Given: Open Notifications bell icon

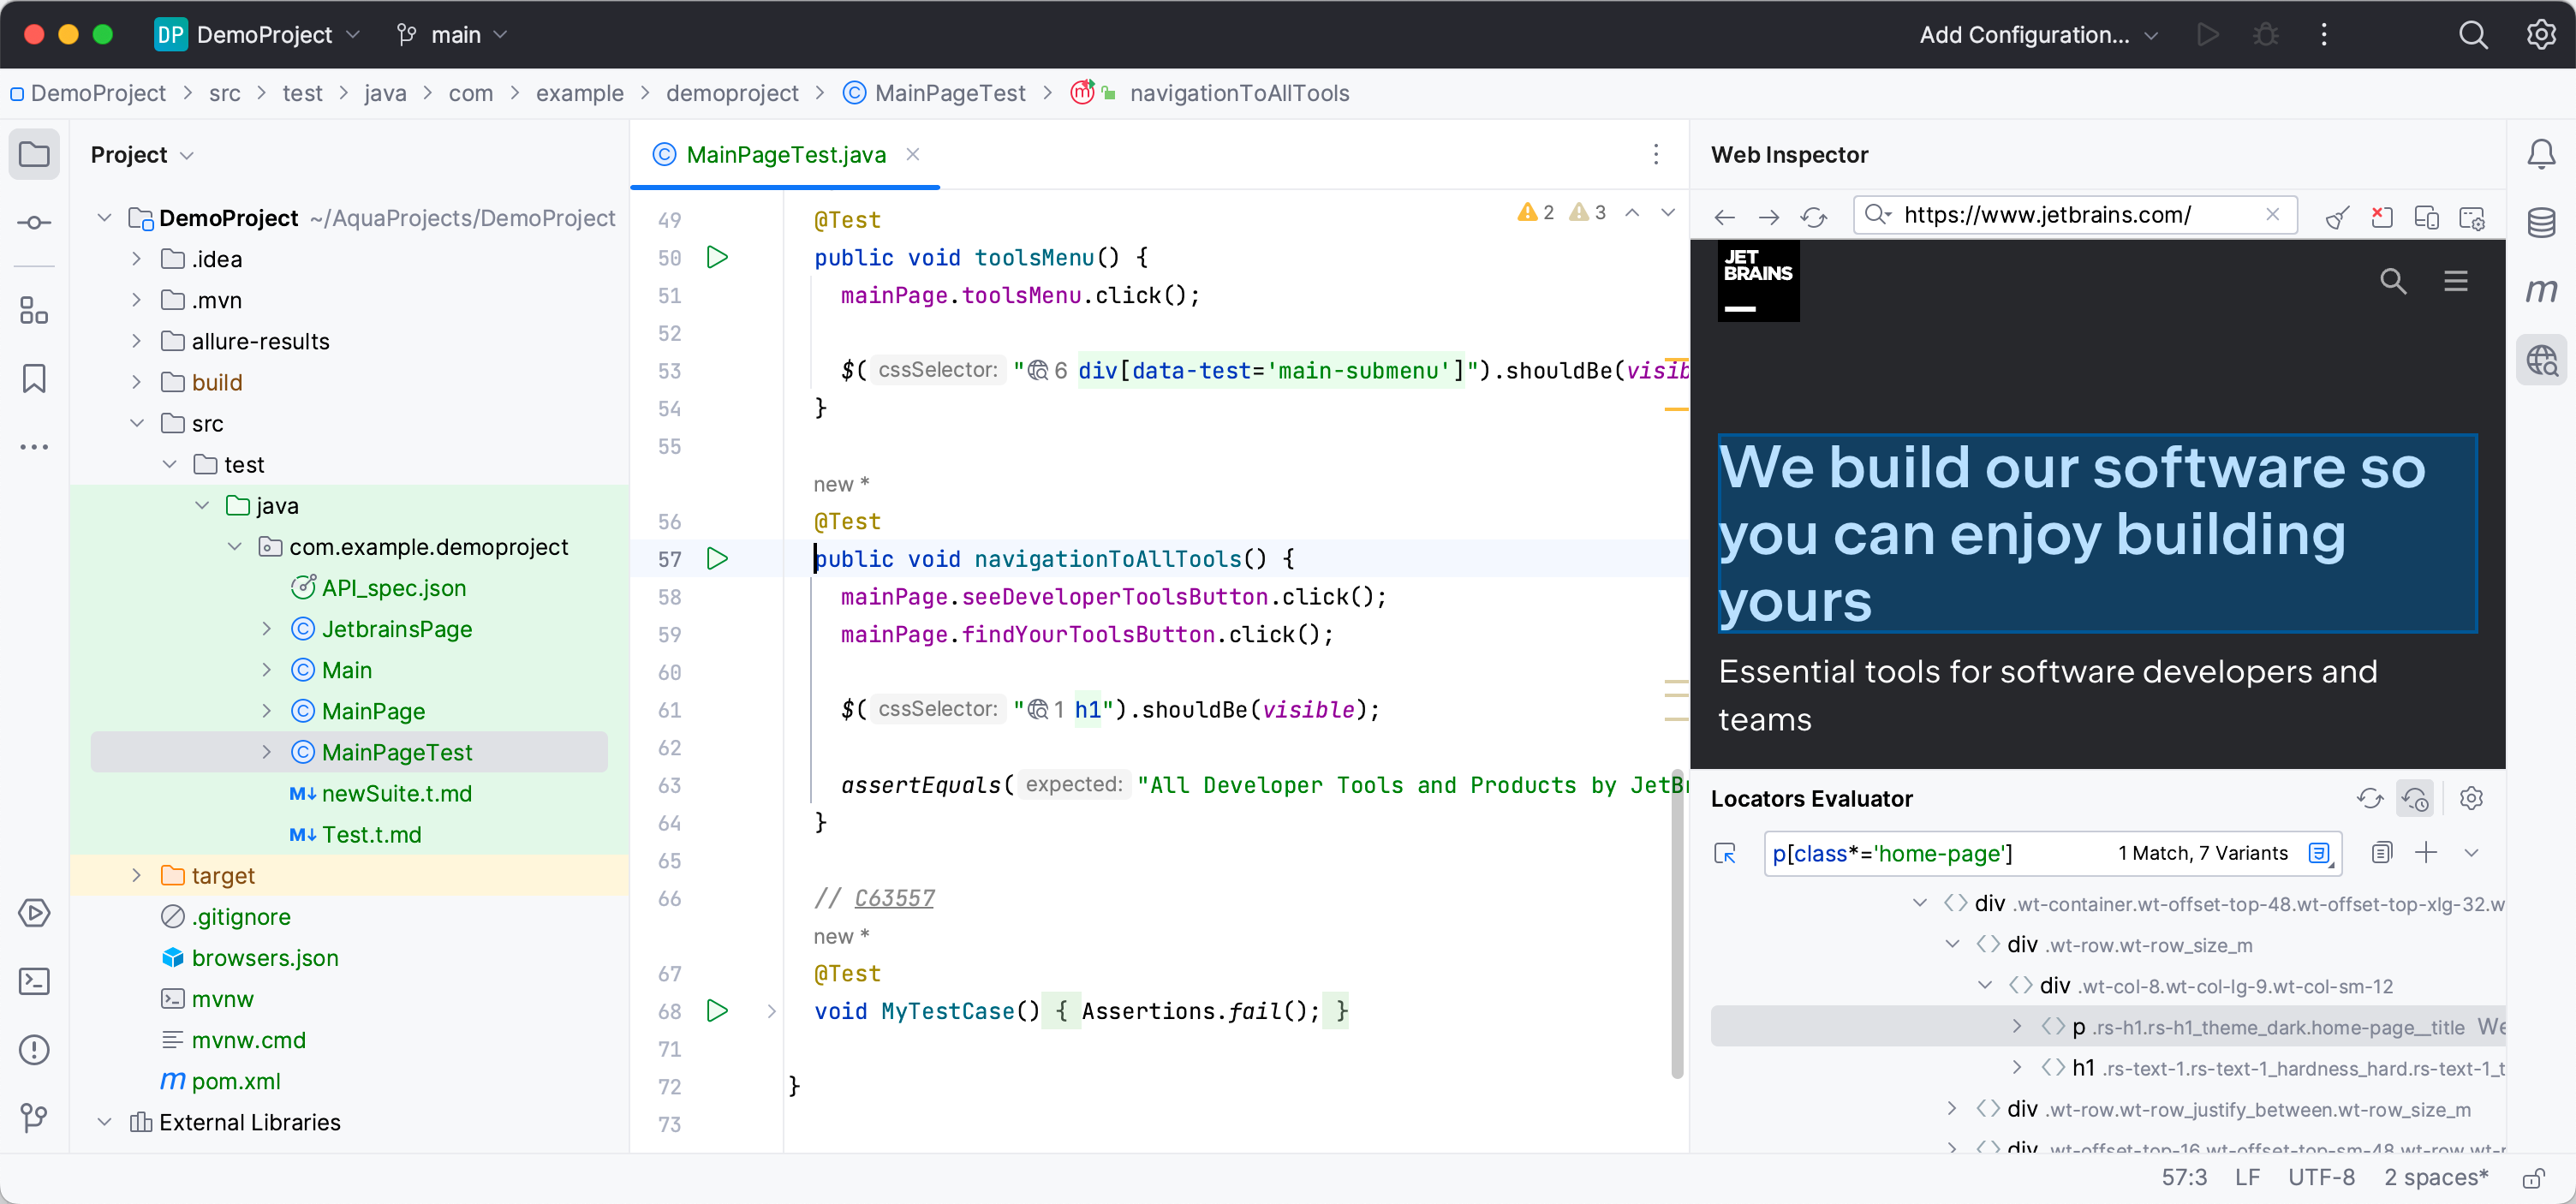Looking at the screenshot, I should 2540,155.
